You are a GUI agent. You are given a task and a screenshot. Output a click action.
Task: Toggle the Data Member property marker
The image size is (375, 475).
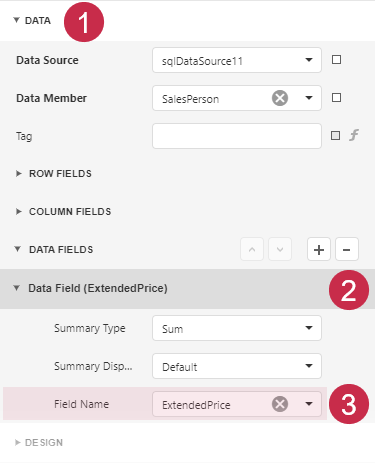(336, 98)
